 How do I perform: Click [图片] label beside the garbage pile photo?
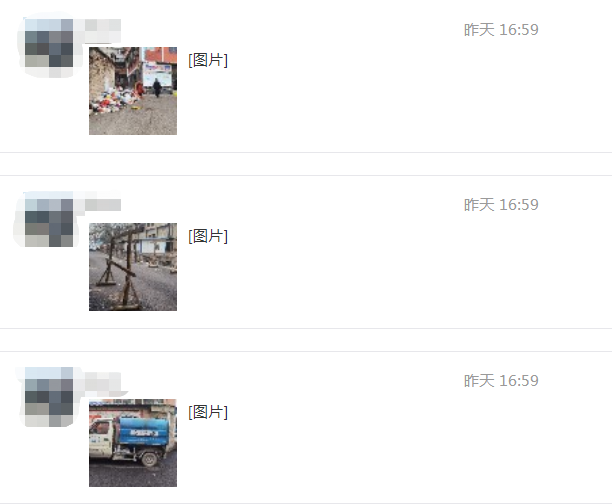208,60
